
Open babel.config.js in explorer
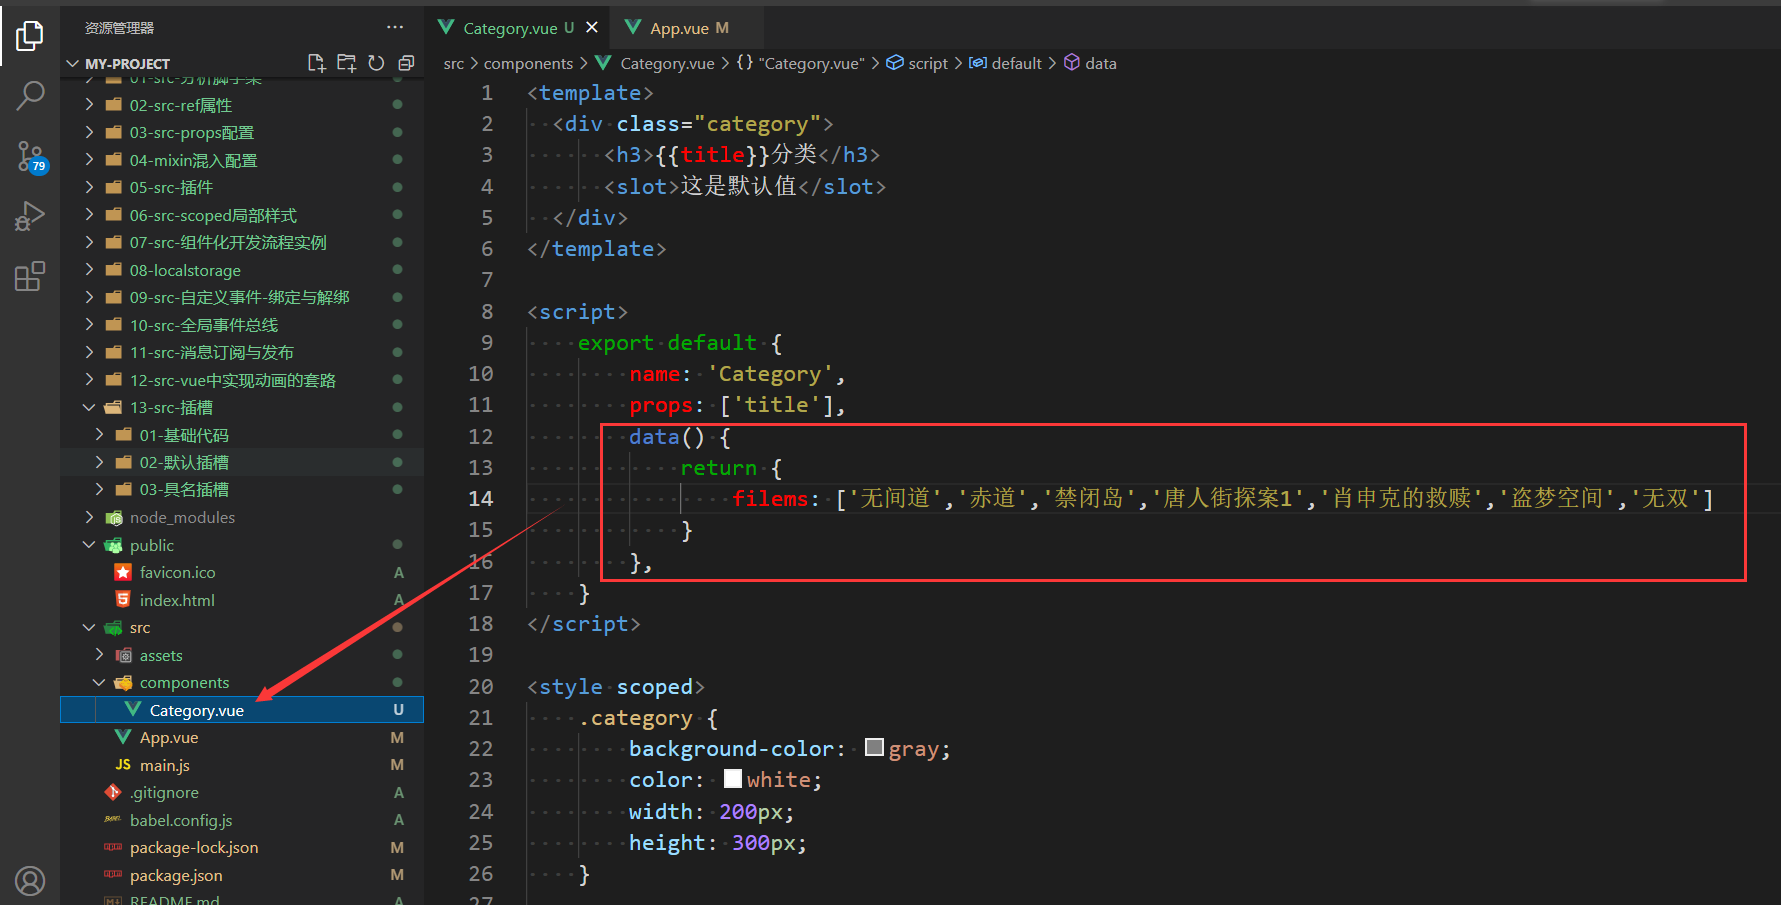[181, 820]
